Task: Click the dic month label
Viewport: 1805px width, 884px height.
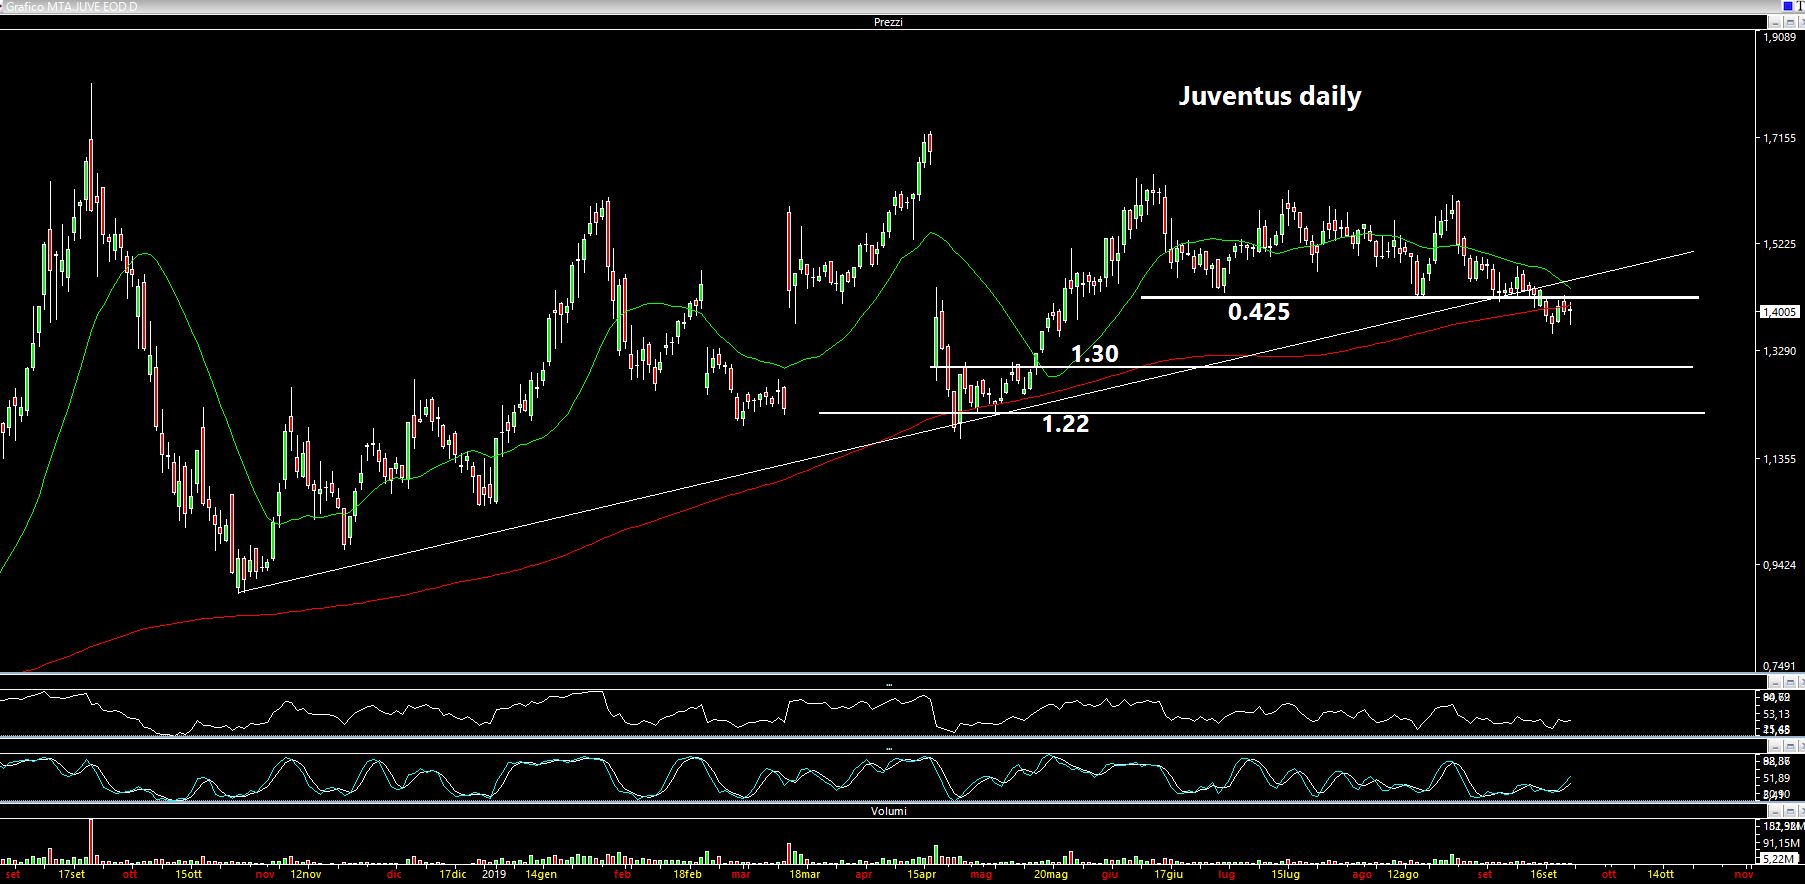Action: (x=395, y=874)
